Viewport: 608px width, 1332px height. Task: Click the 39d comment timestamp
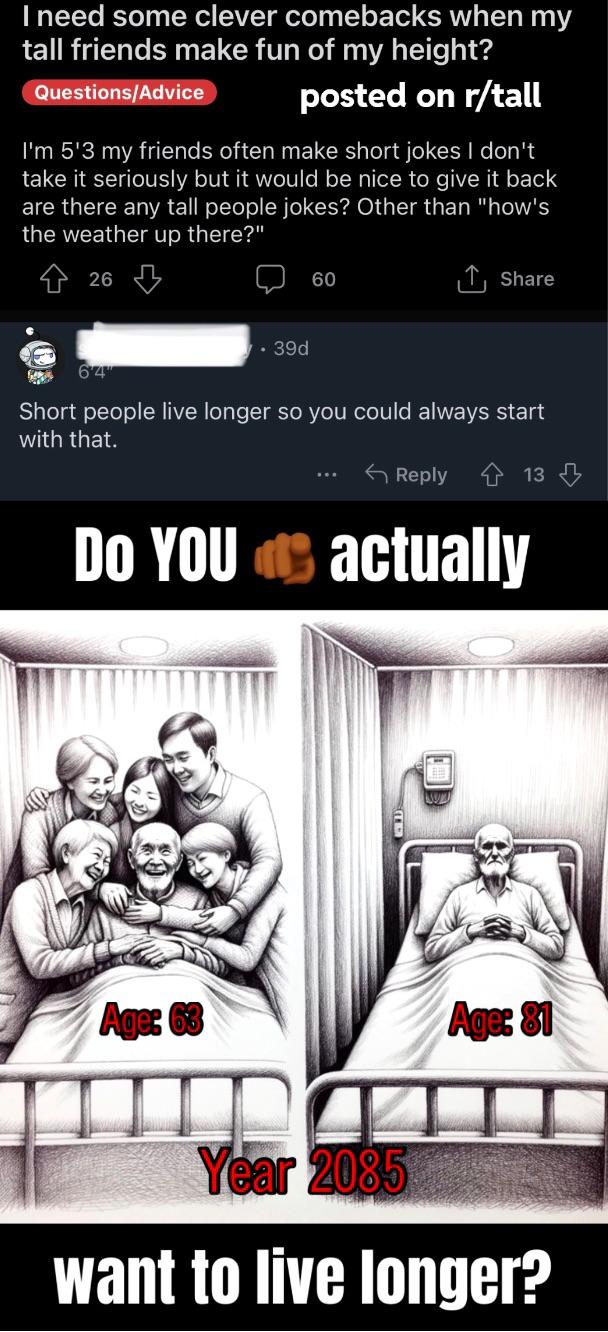coord(291,348)
